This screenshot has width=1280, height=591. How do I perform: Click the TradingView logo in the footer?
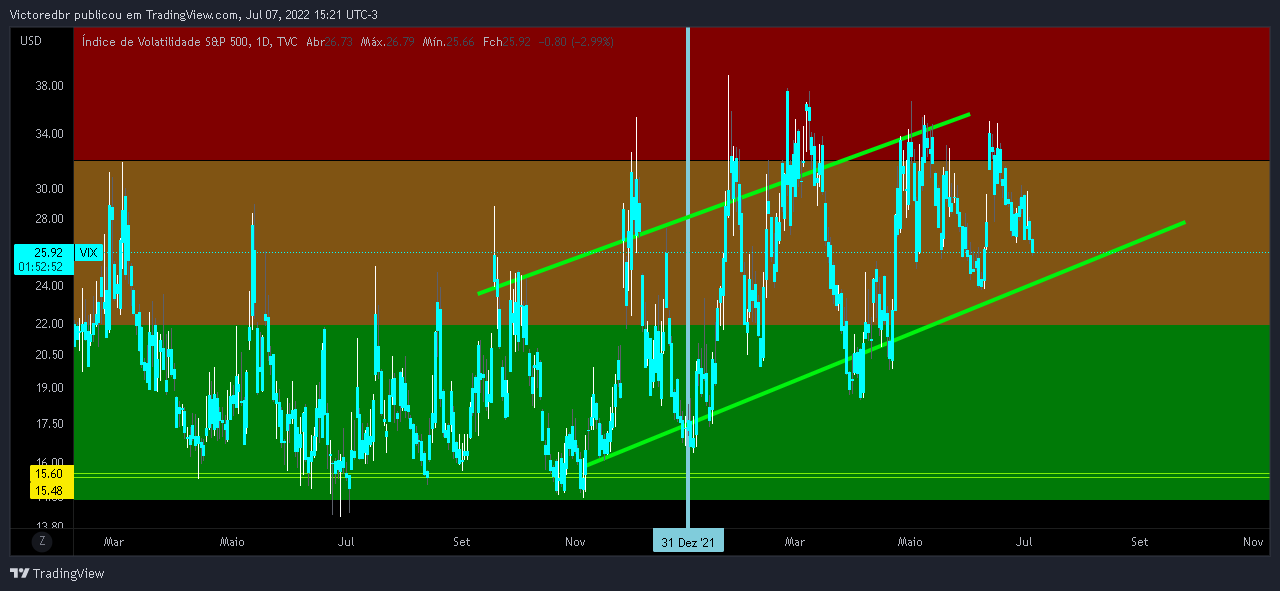(x=57, y=574)
